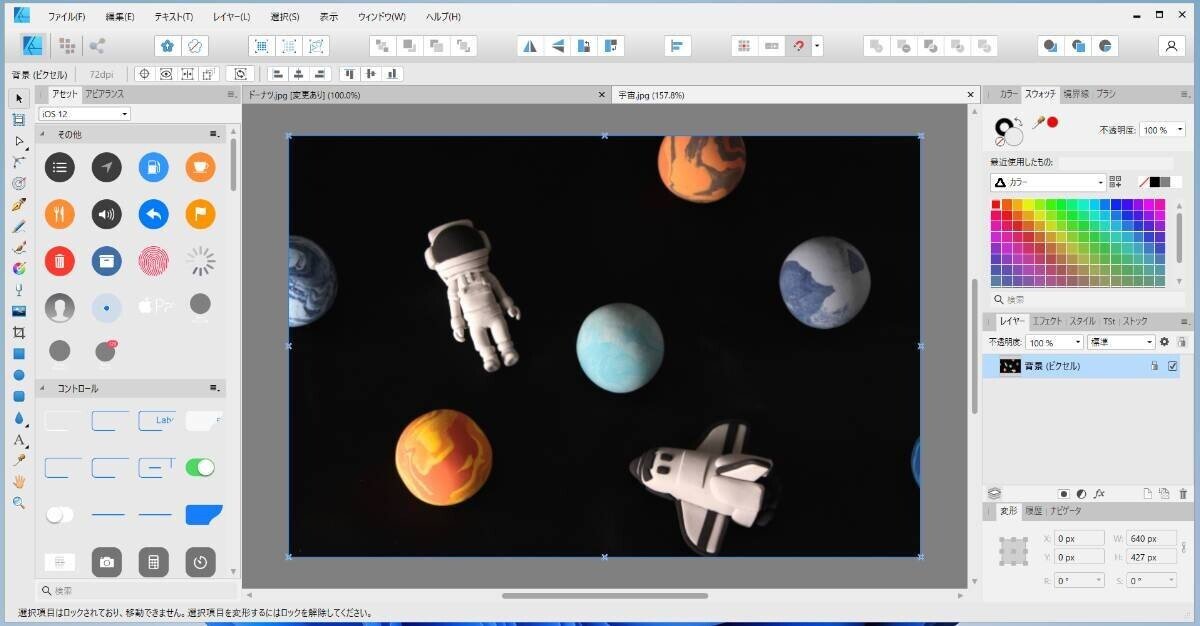
Task: Toggle the snapping magnet button
Action: tap(798, 46)
